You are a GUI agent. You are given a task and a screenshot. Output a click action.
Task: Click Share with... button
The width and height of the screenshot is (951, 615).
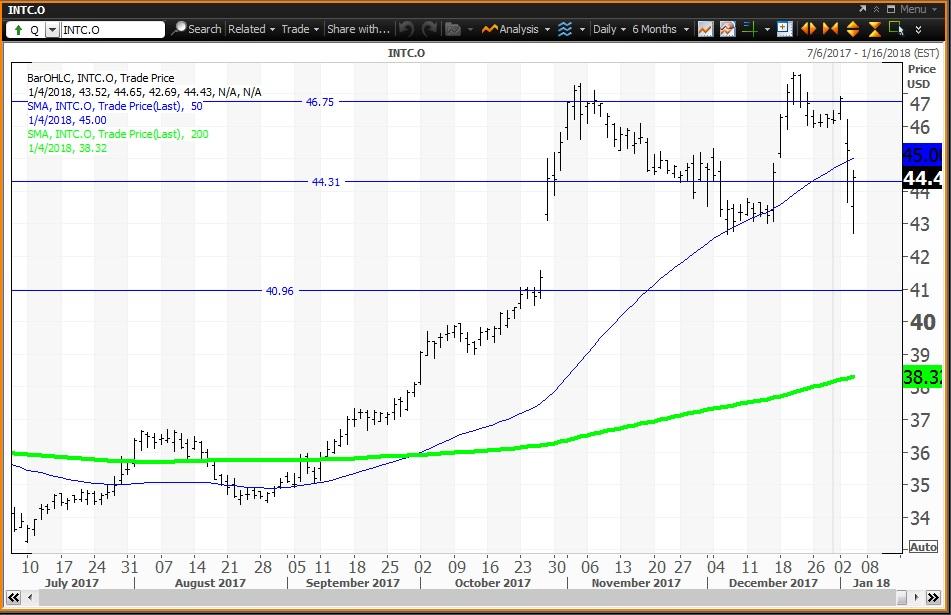point(358,29)
